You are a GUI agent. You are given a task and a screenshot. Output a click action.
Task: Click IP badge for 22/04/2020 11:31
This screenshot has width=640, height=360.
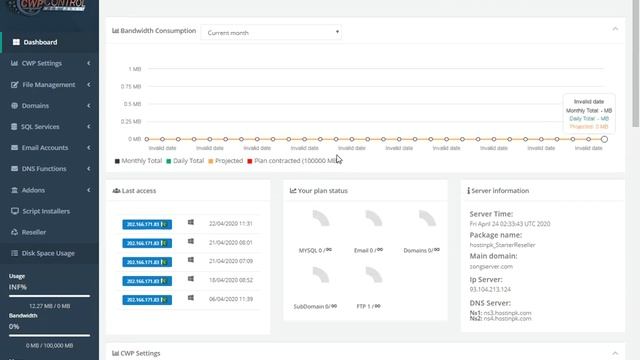tap(147, 224)
